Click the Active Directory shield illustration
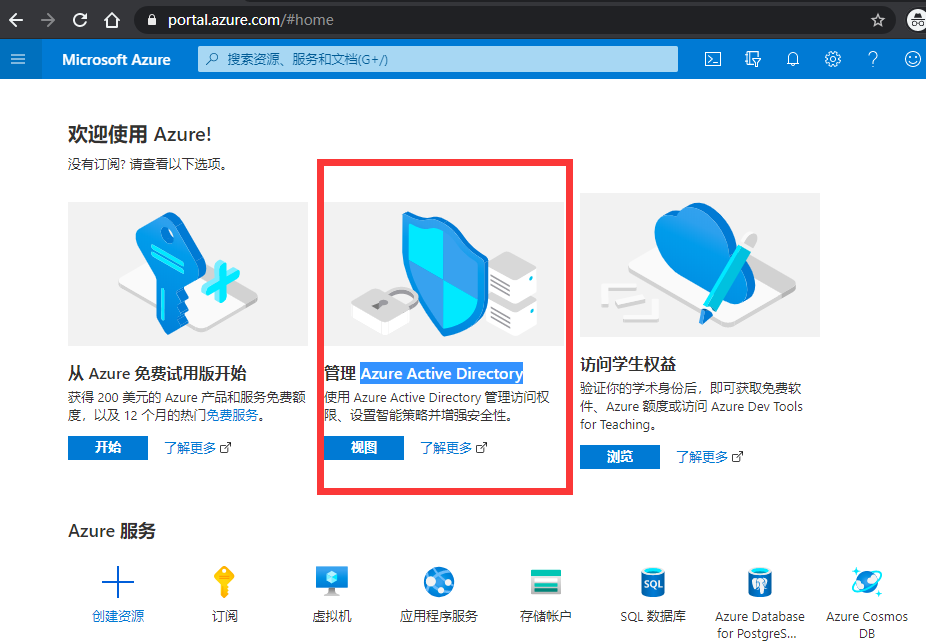Viewport: 926px width, 644px height. pyautogui.click(x=444, y=274)
